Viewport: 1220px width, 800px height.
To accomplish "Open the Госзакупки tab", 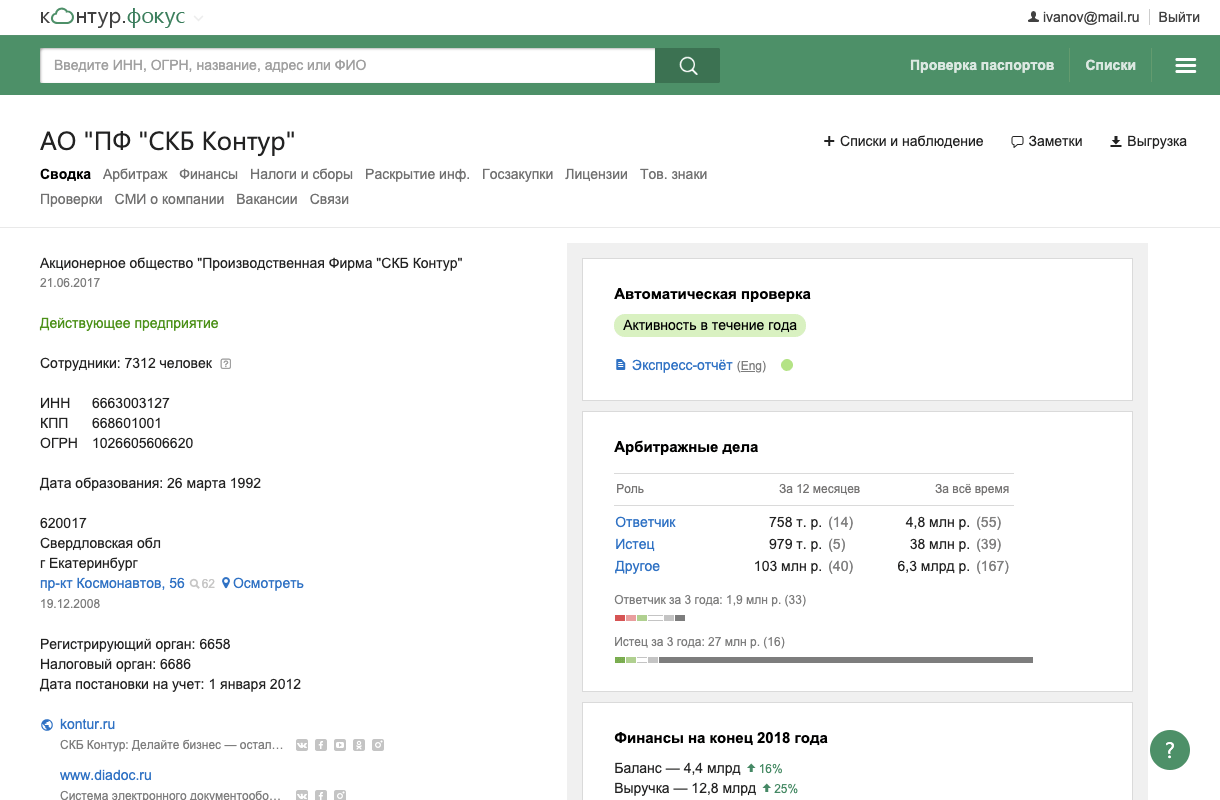I will pyautogui.click(x=517, y=174).
